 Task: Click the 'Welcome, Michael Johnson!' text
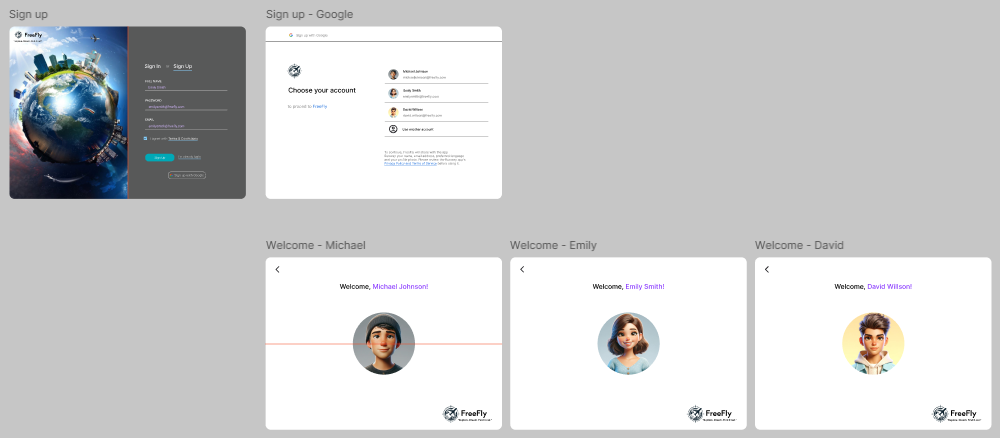(x=384, y=287)
